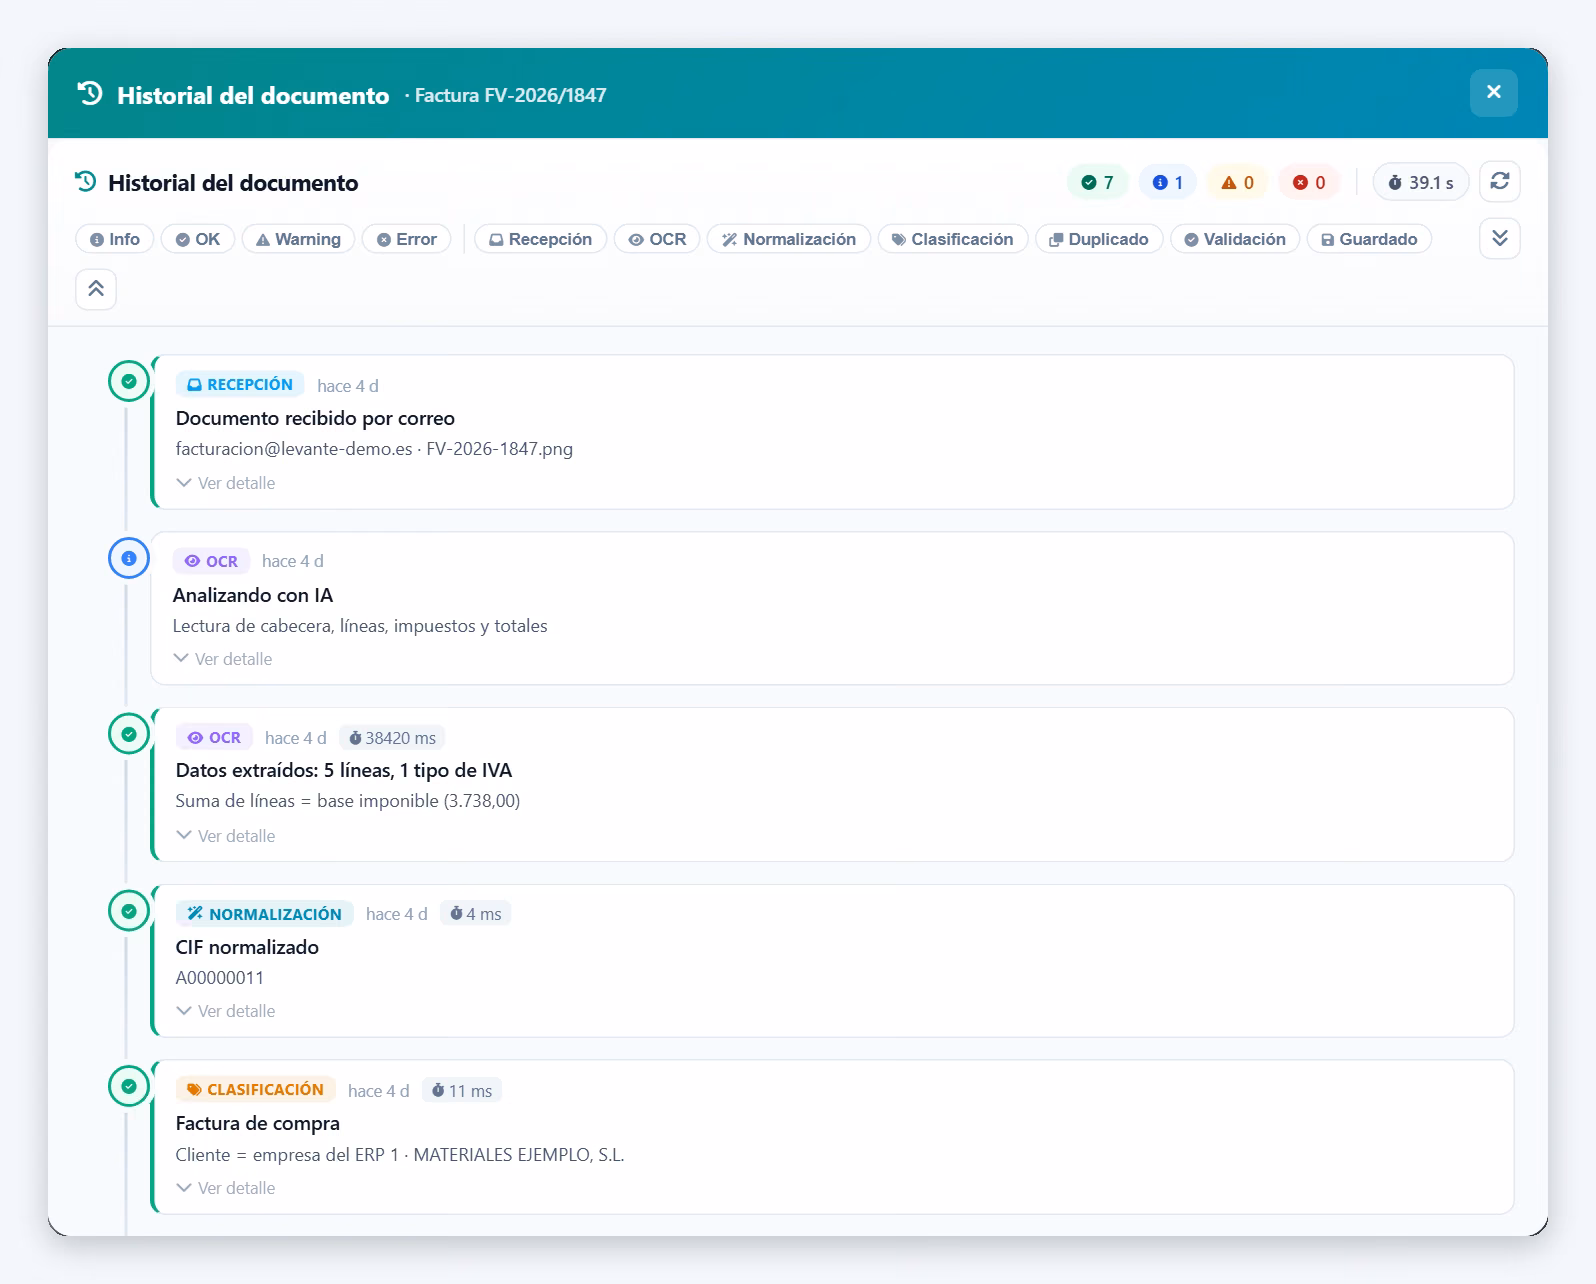The image size is (1596, 1284).
Task: Click the 11 ms stopwatch badge
Action: click(x=461, y=1091)
